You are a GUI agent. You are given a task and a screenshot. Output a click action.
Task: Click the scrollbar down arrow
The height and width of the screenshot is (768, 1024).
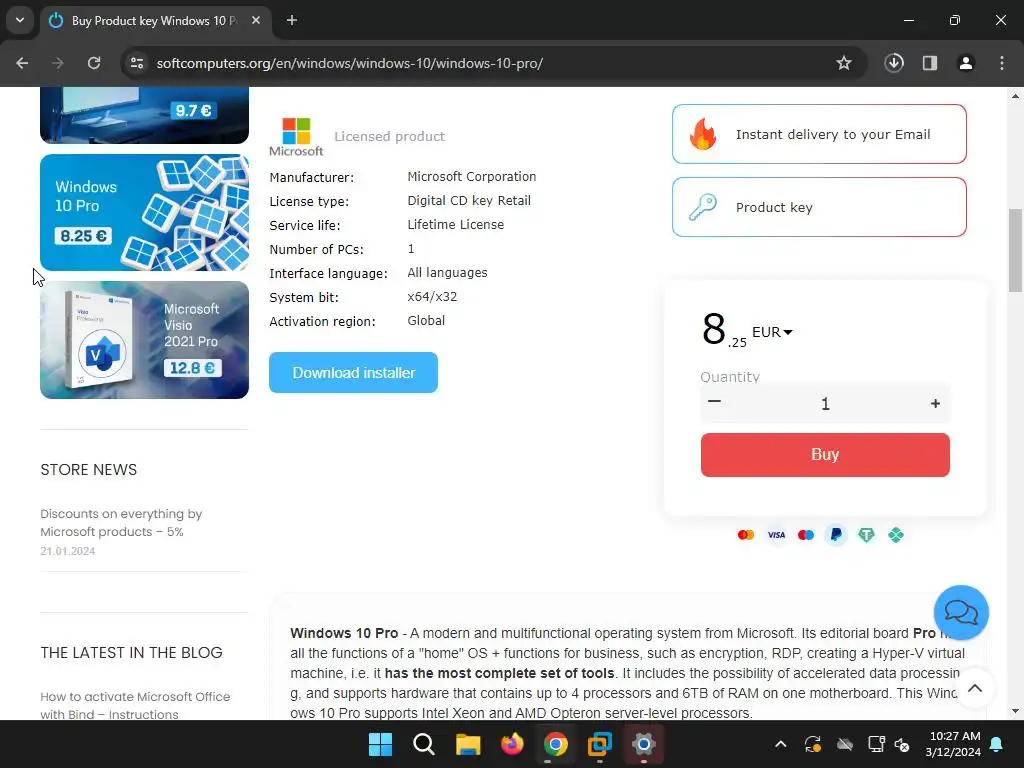(1015, 711)
